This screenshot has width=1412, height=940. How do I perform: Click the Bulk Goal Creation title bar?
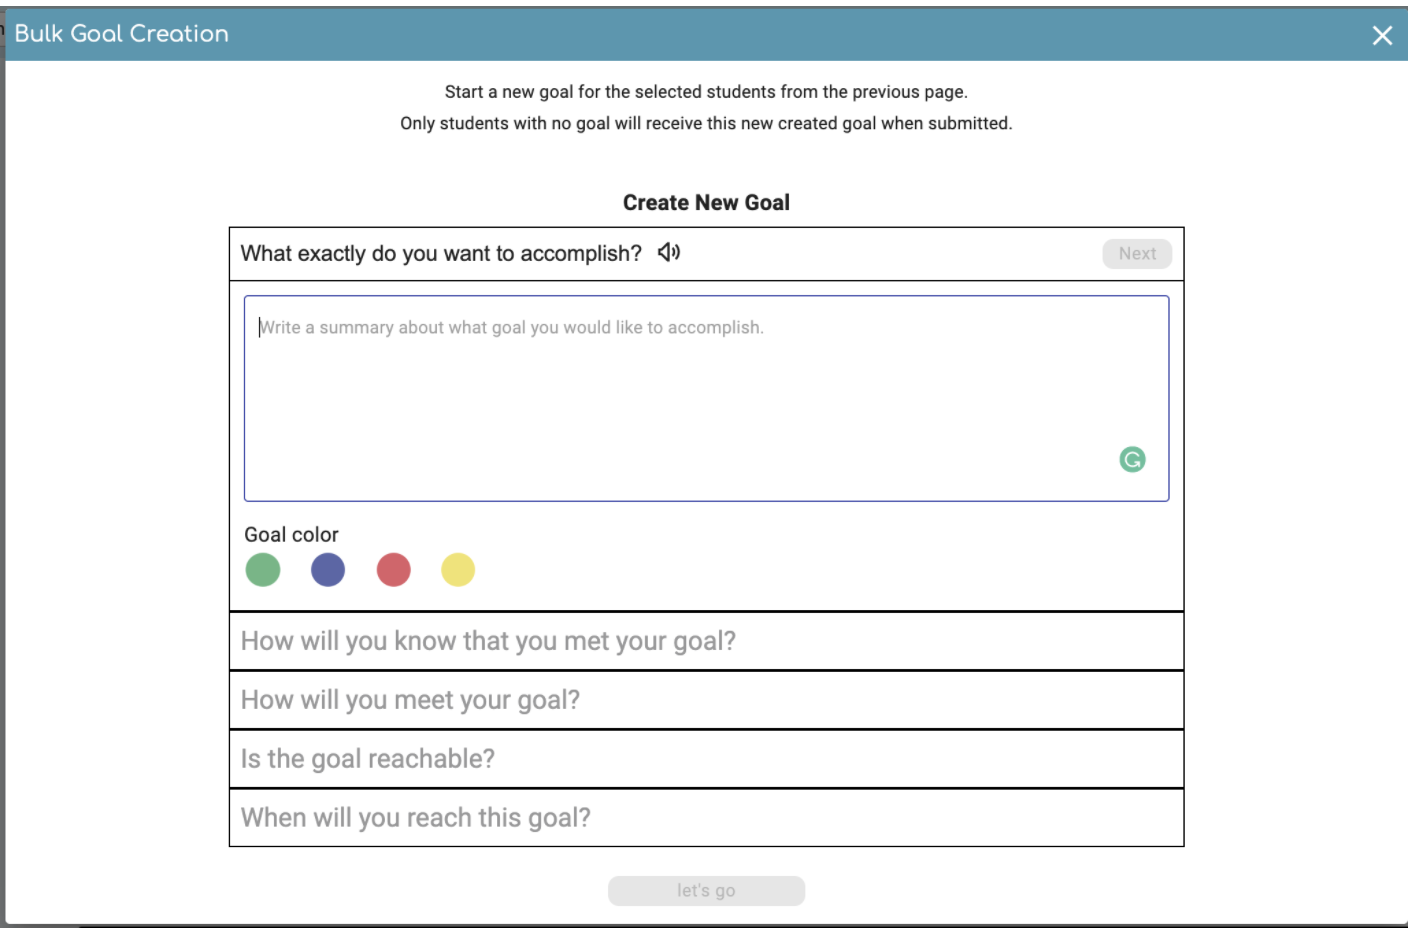[x=121, y=33]
